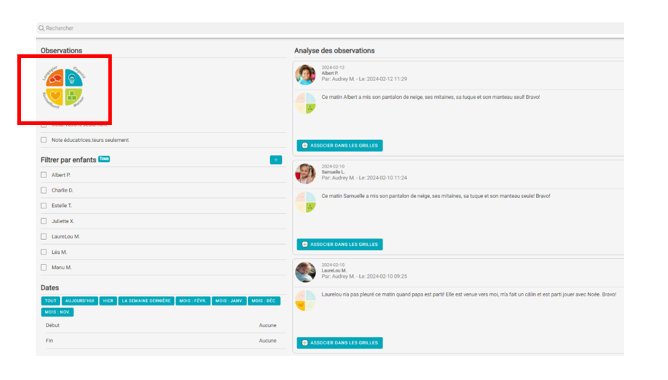Viewport: 668px width, 380px height.
Task: Open the domain wheel on Albert P.'s observation
Action: (x=306, y=104)
